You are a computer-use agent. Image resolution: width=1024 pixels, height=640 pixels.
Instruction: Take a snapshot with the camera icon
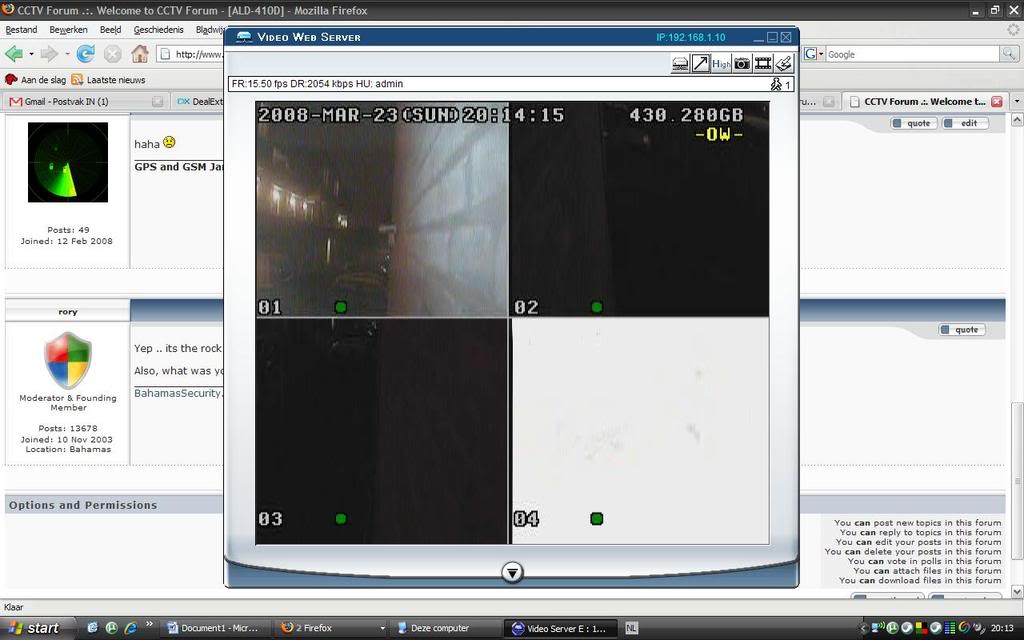pyautogui.click(x=742, y=63)
